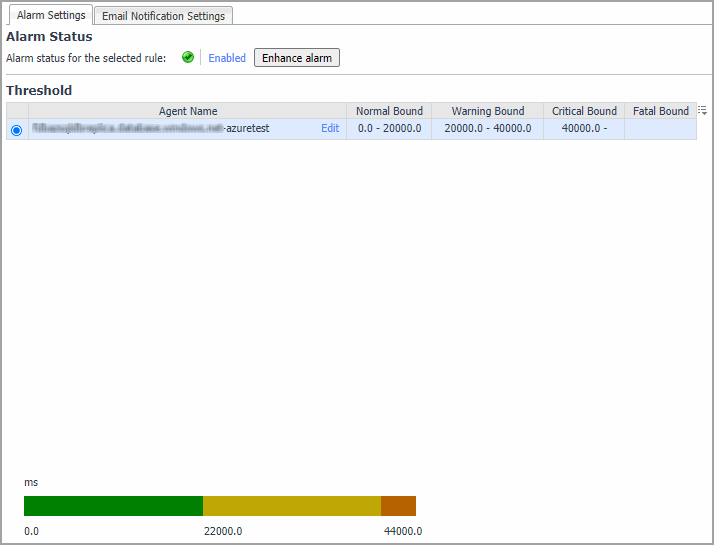Click the 20000.0 - 40000.0 warning bound cell
The width and height of the screenshot is (714, 545).
[x=488, y=128]
